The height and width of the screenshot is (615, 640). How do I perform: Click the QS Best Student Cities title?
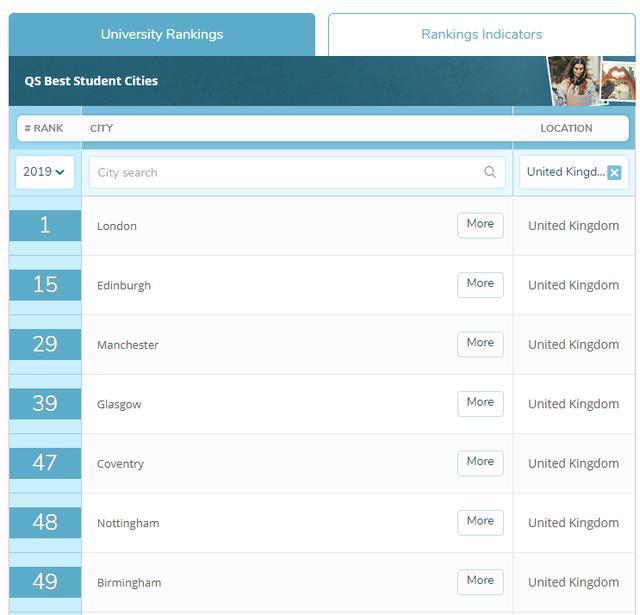[91, 81]
